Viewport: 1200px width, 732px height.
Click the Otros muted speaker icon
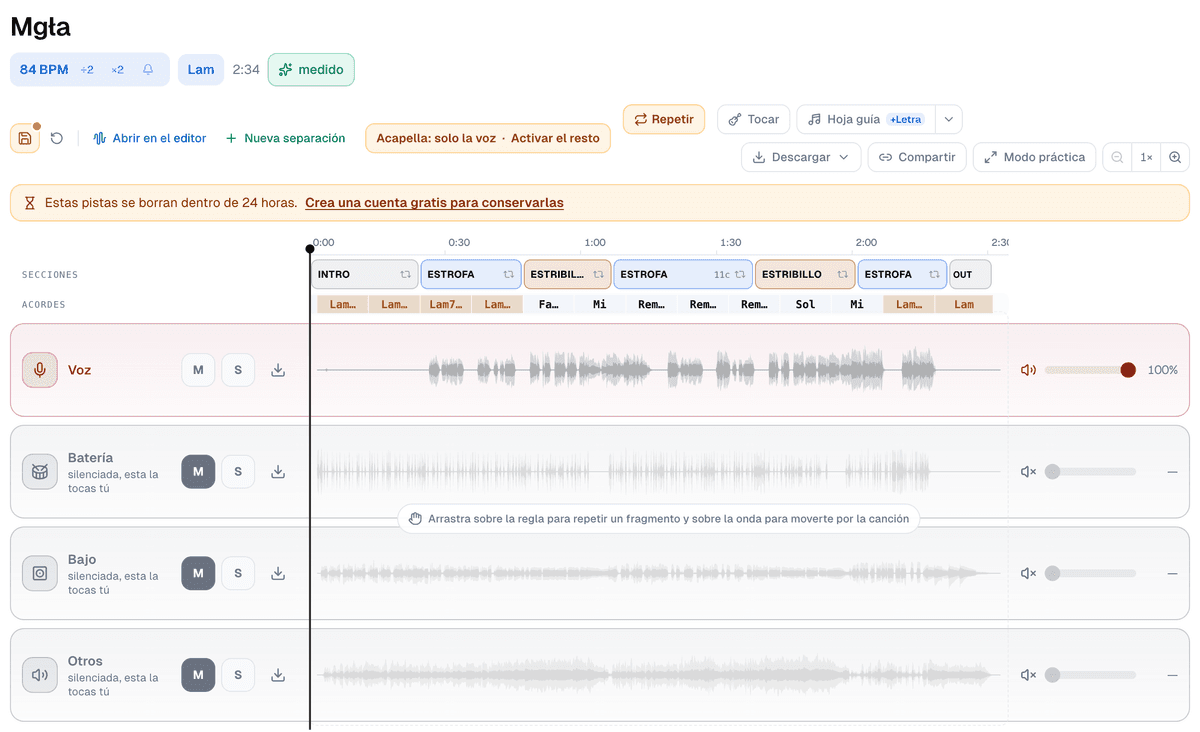pos(1028,675)
